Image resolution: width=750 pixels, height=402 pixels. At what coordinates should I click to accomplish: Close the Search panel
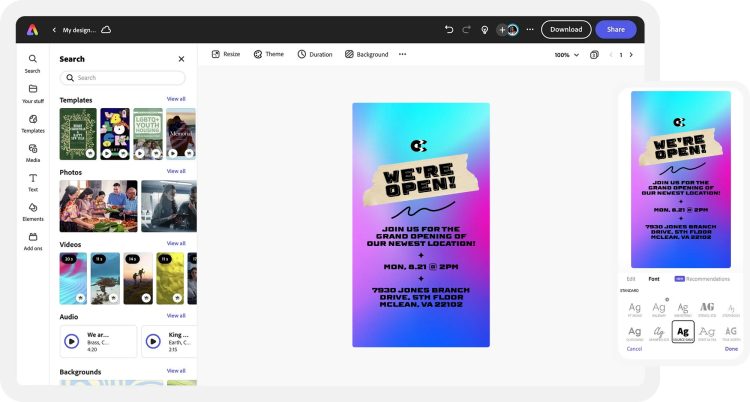[181, 59]
